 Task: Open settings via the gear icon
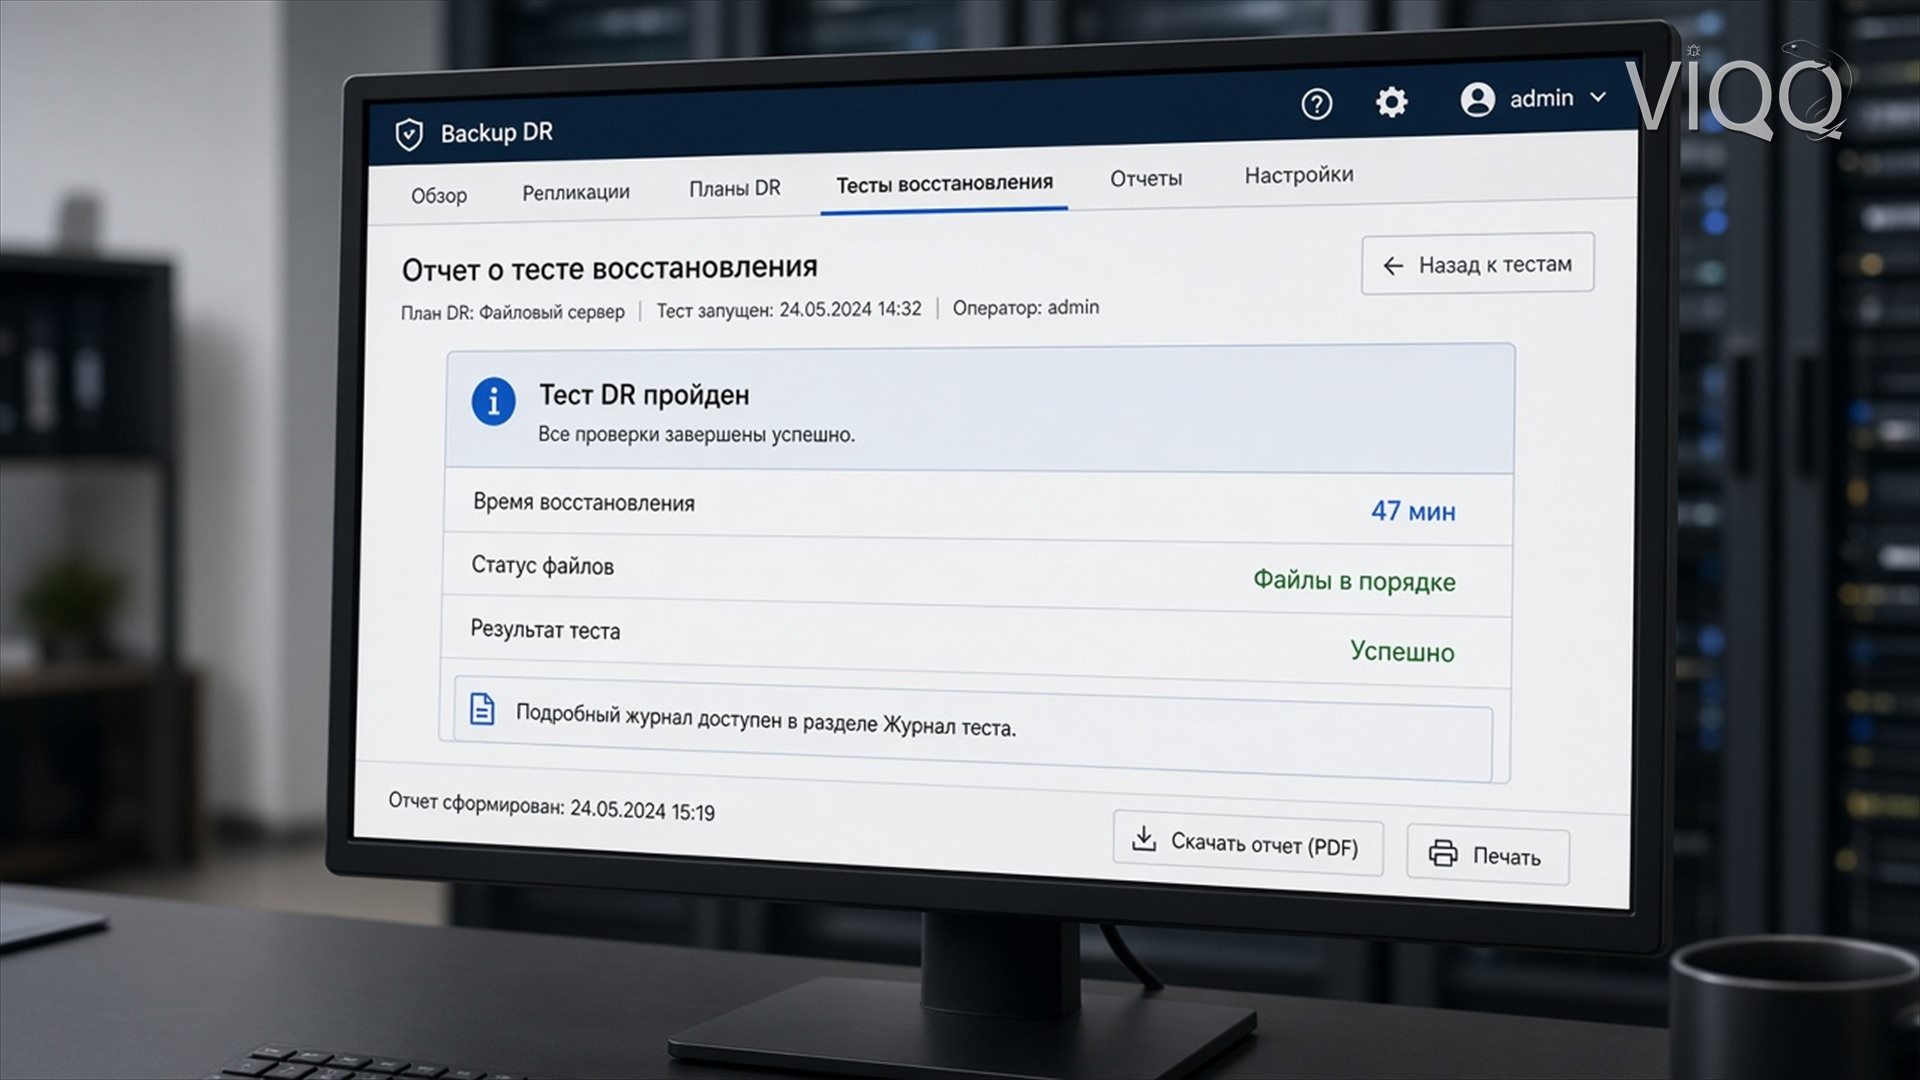(1391, 101)
